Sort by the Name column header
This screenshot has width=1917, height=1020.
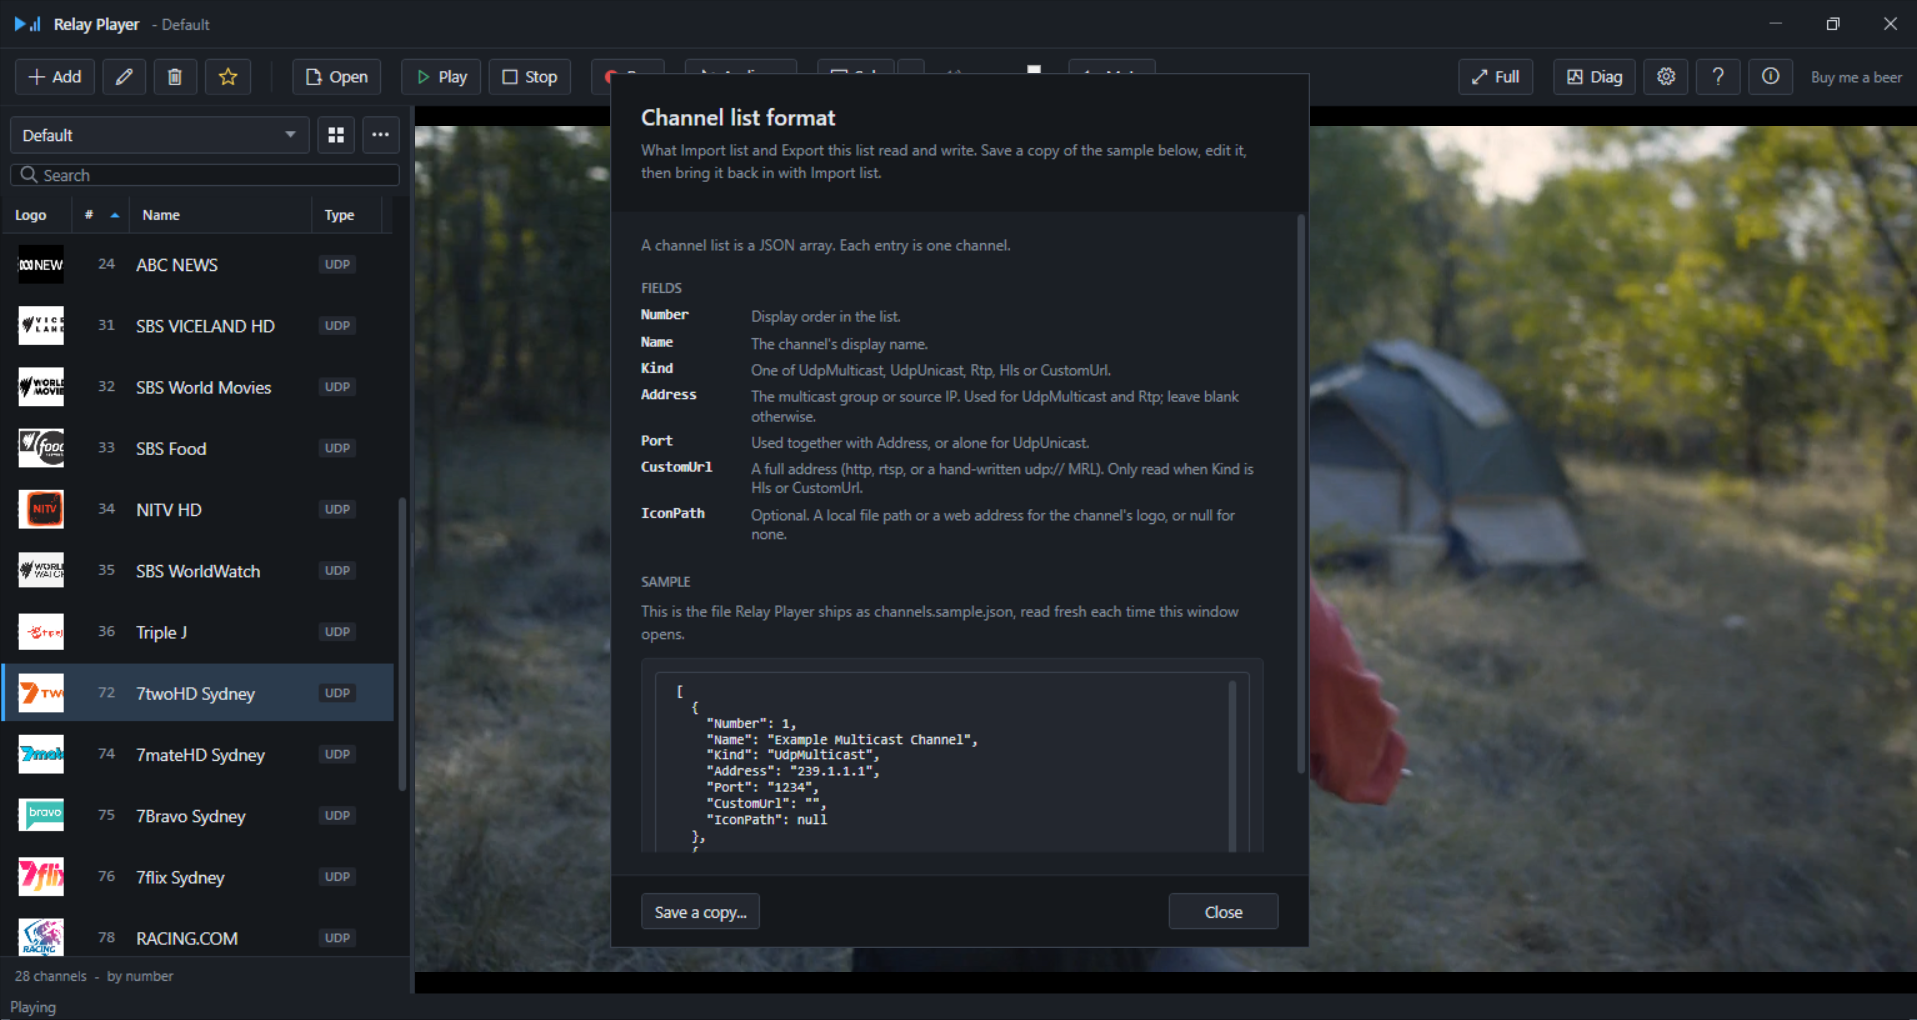pyautogui.click(x=220, y=215)
